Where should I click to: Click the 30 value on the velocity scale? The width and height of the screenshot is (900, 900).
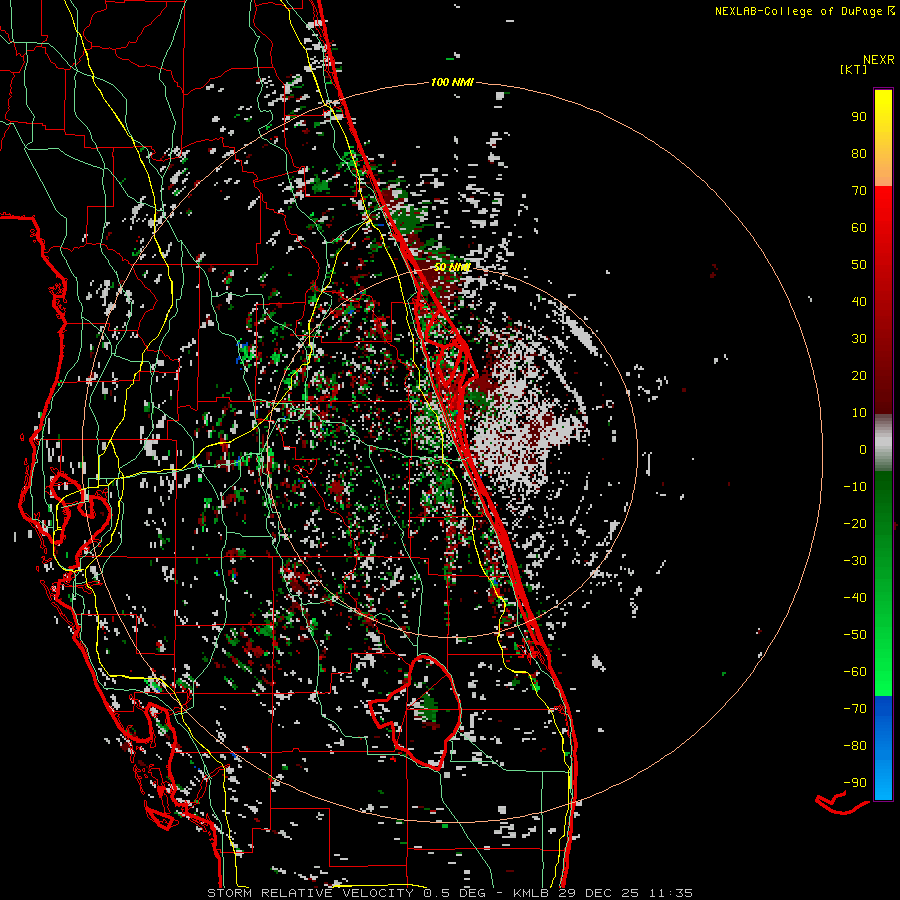[859, 339]
